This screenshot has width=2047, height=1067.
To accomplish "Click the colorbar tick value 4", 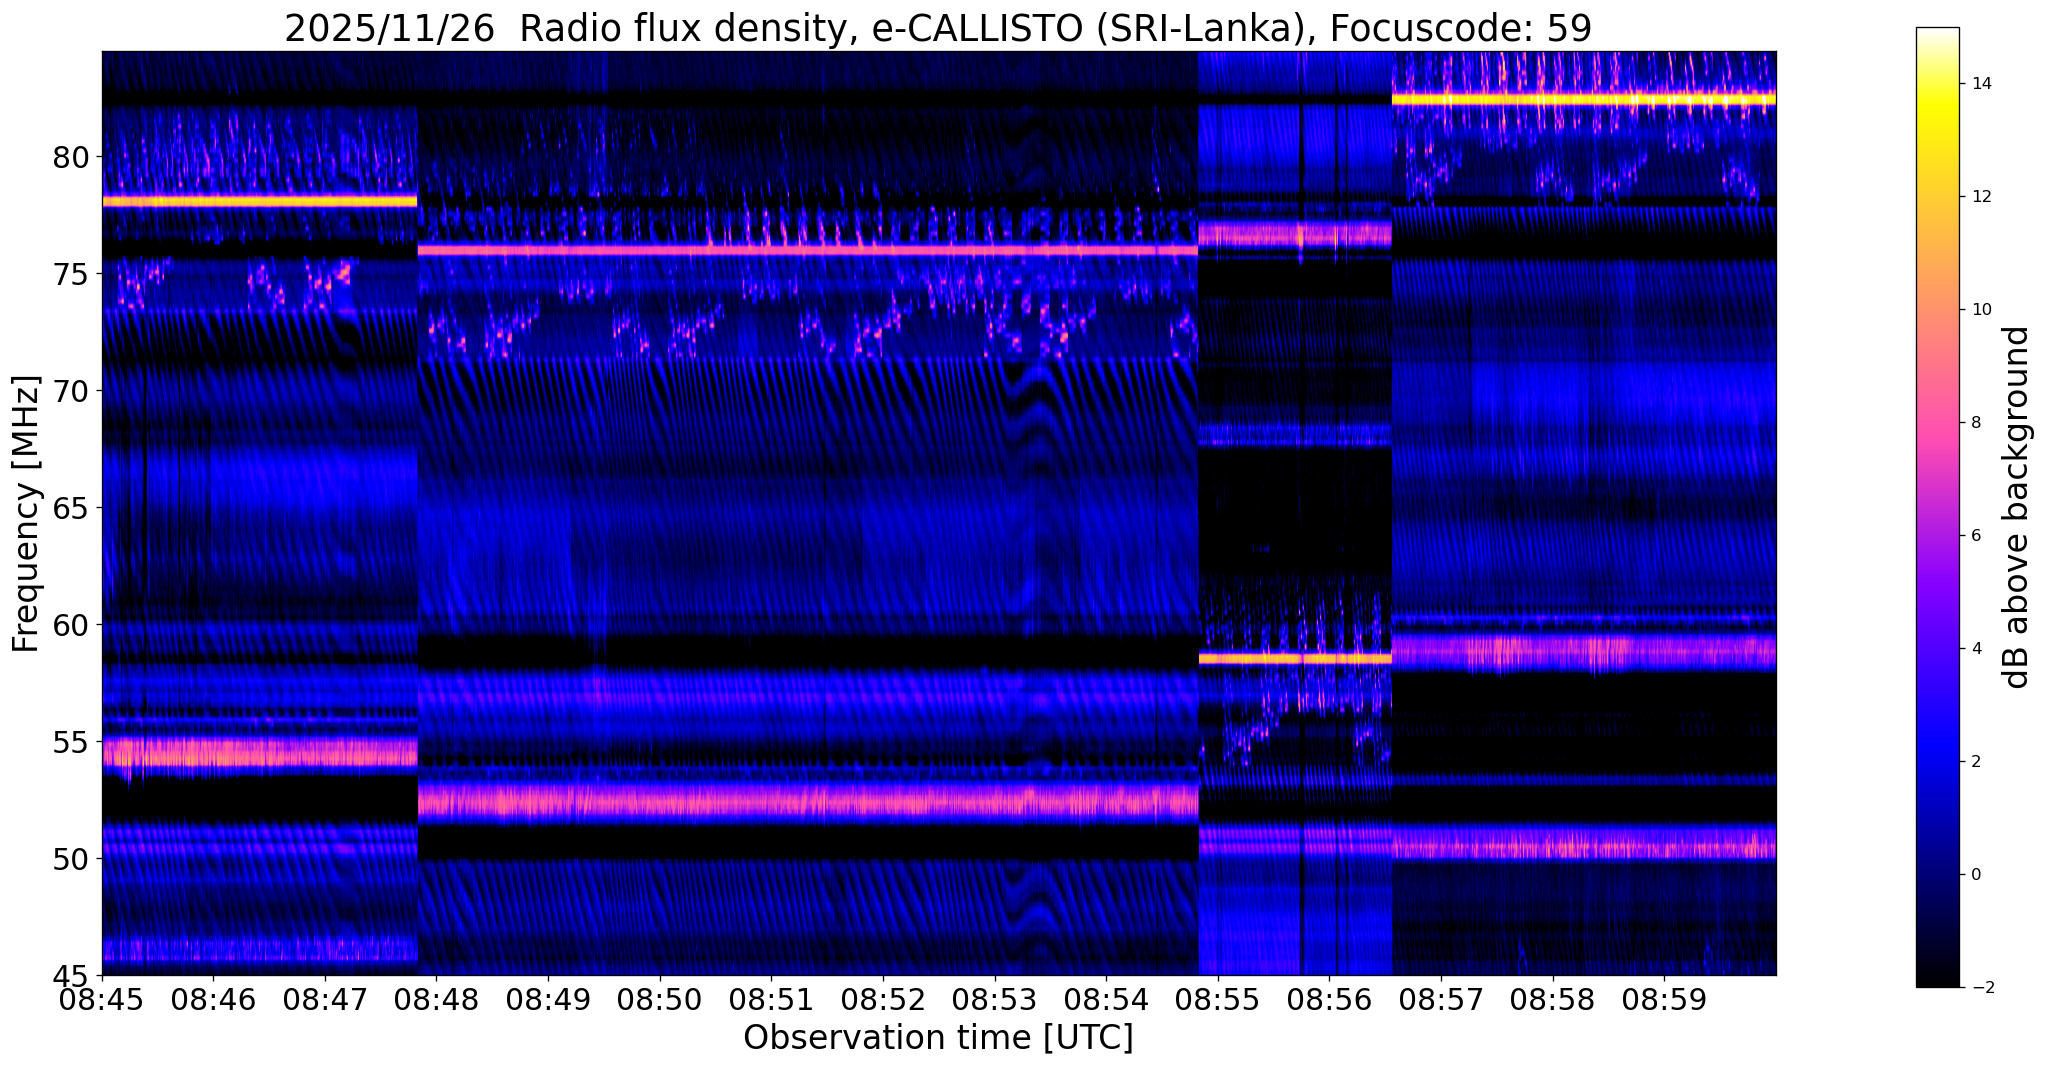I will coord(1974,649).
